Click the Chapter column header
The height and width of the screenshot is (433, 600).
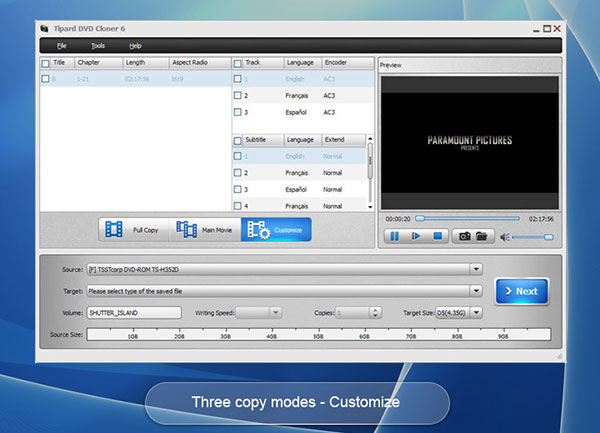pos(99,63)
